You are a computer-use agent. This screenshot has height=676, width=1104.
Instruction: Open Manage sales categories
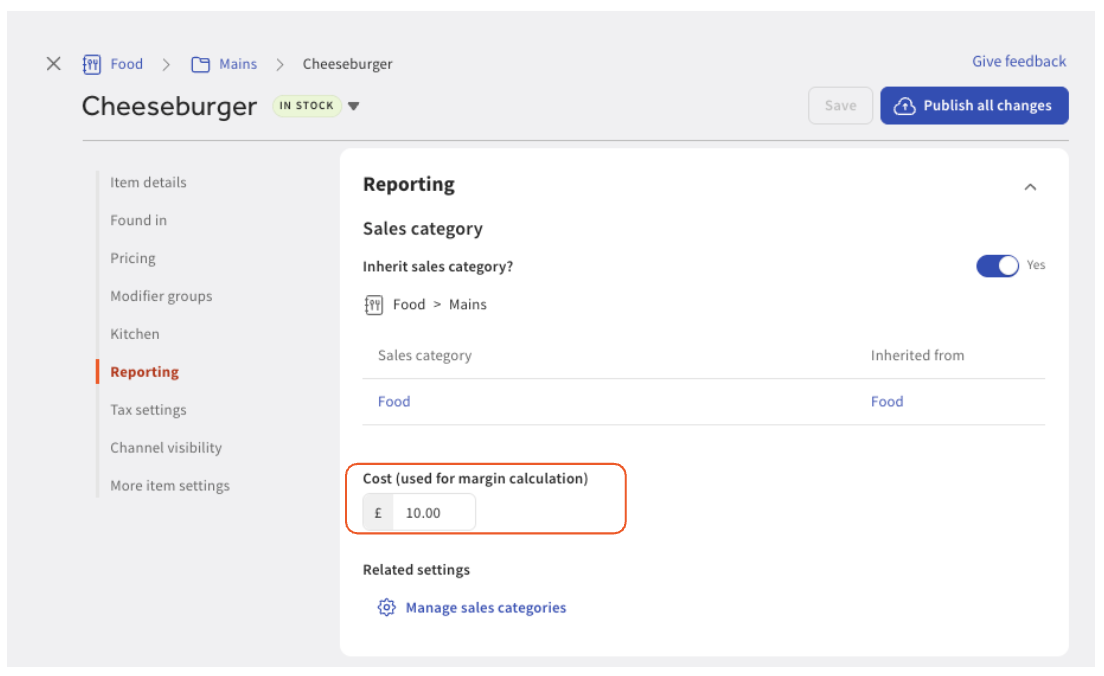[485, 607]
